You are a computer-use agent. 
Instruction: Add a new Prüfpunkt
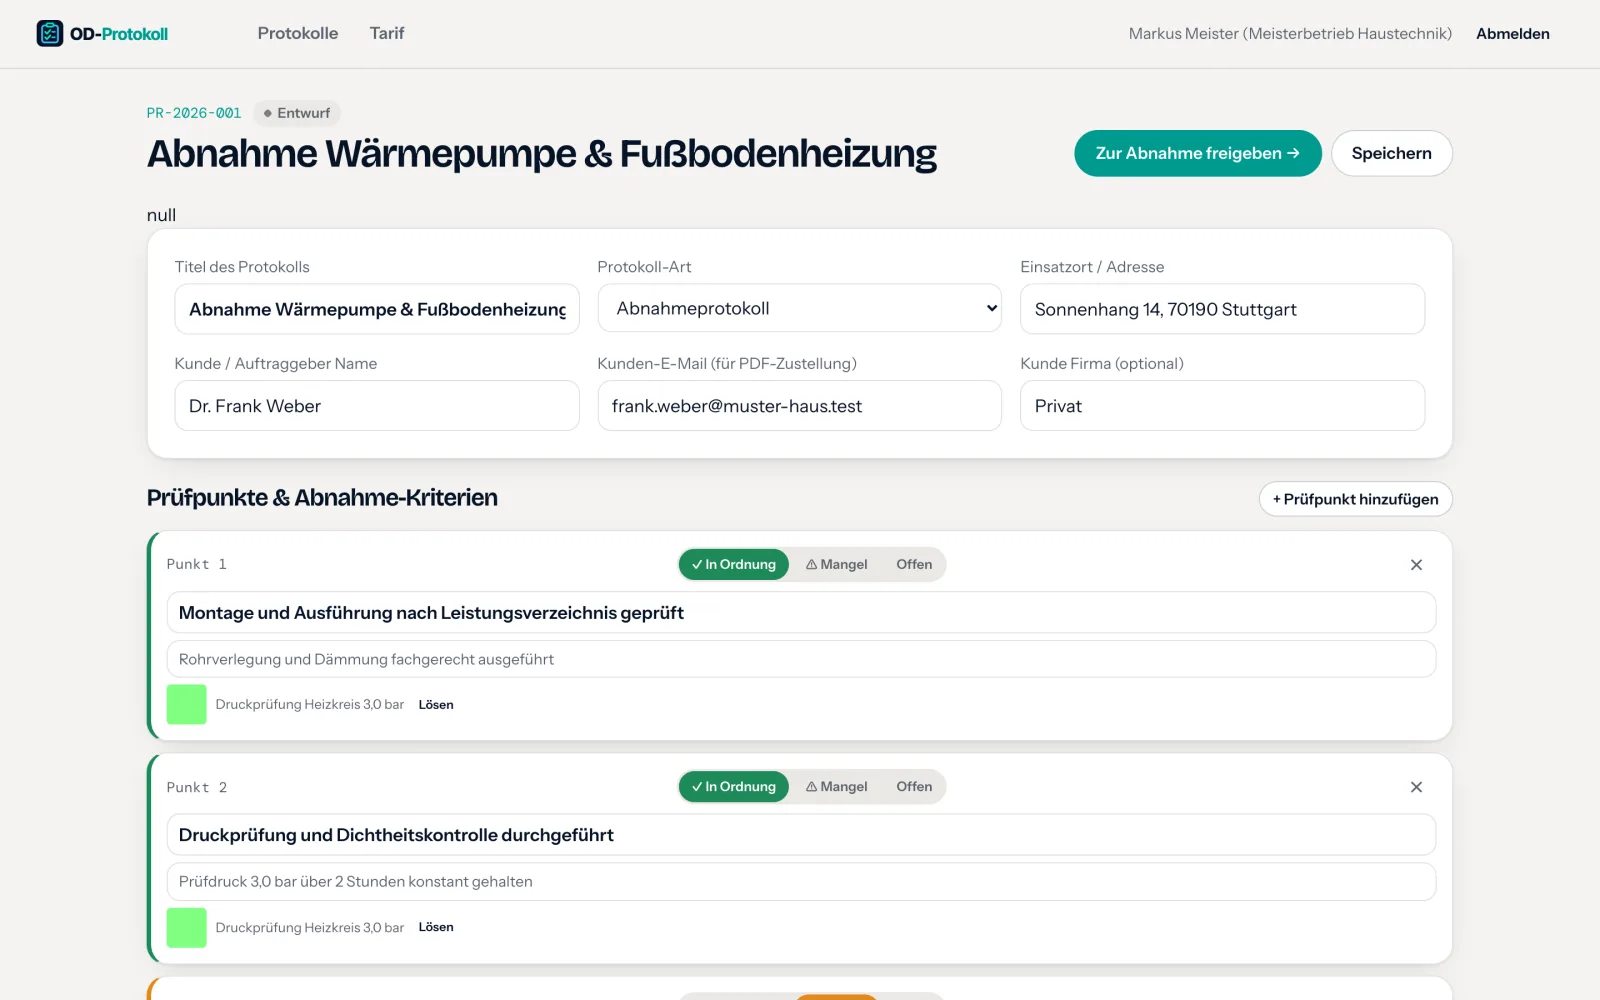click(1356, 499)
